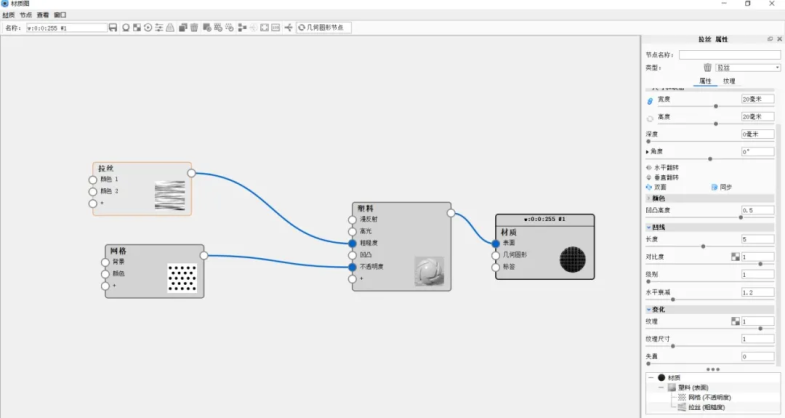This screenshot has height=418, width=785.
Task: Click the texture map icon next to 纹理
Action: (x=734, y=321)
